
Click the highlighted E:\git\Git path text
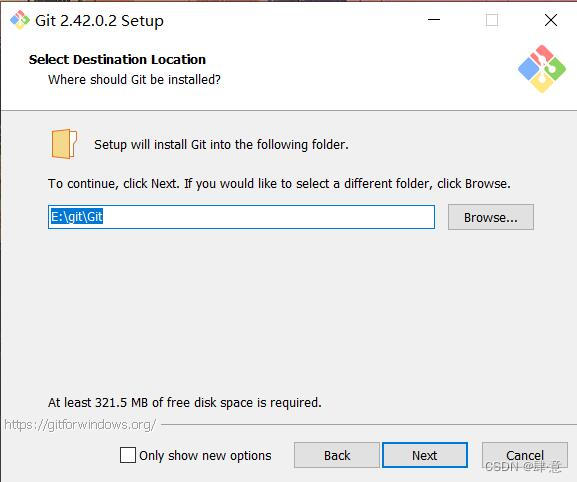[77, 217]
